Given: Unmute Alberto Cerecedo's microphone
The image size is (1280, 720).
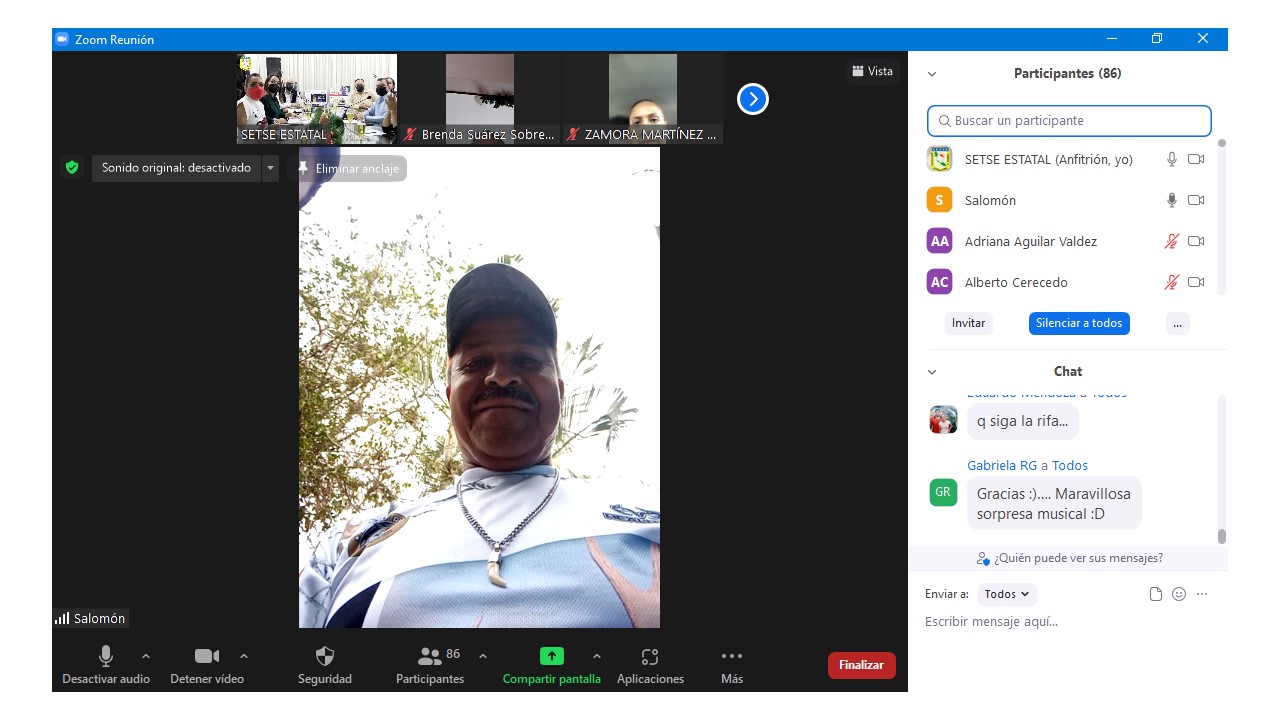Looking at the screenshot, I should [1172, 282].
